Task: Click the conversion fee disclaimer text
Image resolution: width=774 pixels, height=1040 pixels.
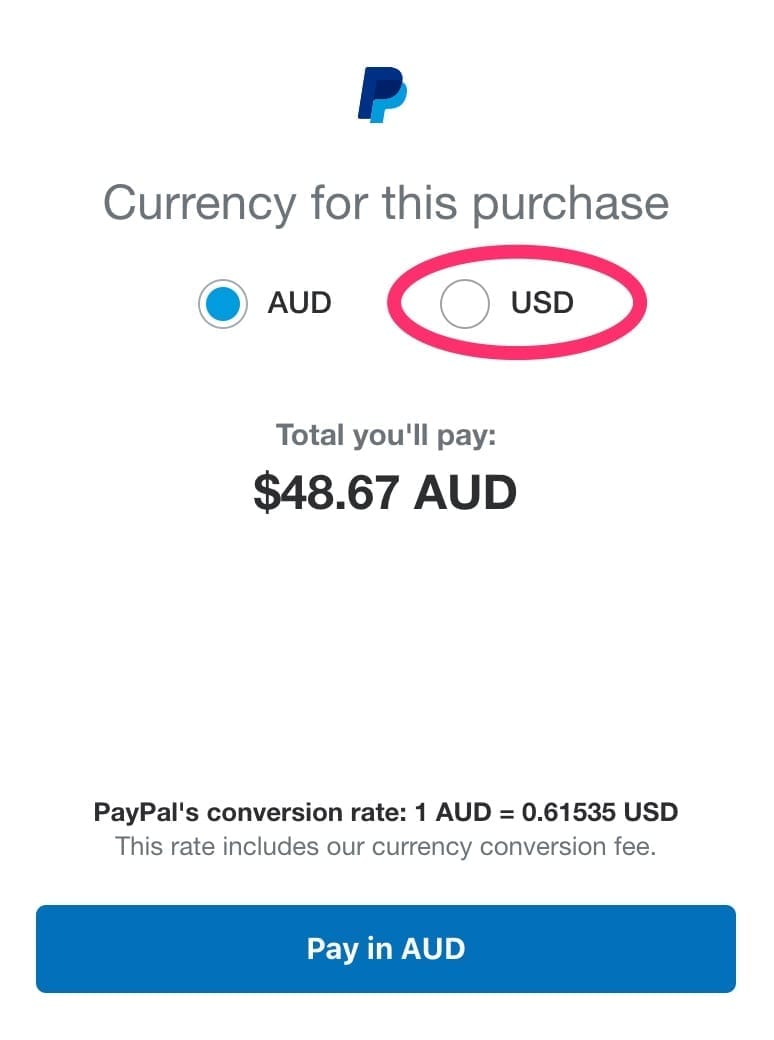Action: [x=387, y=846]
